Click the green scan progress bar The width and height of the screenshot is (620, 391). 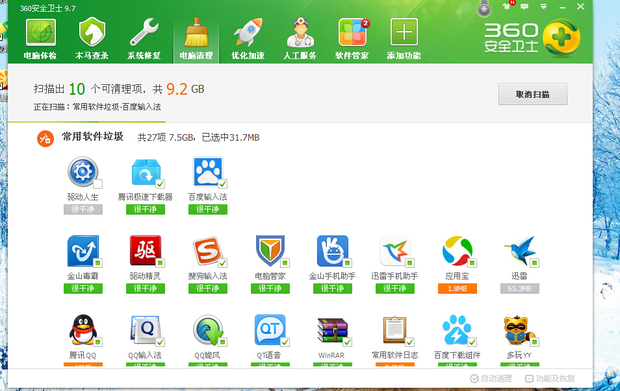coord(87,122)
